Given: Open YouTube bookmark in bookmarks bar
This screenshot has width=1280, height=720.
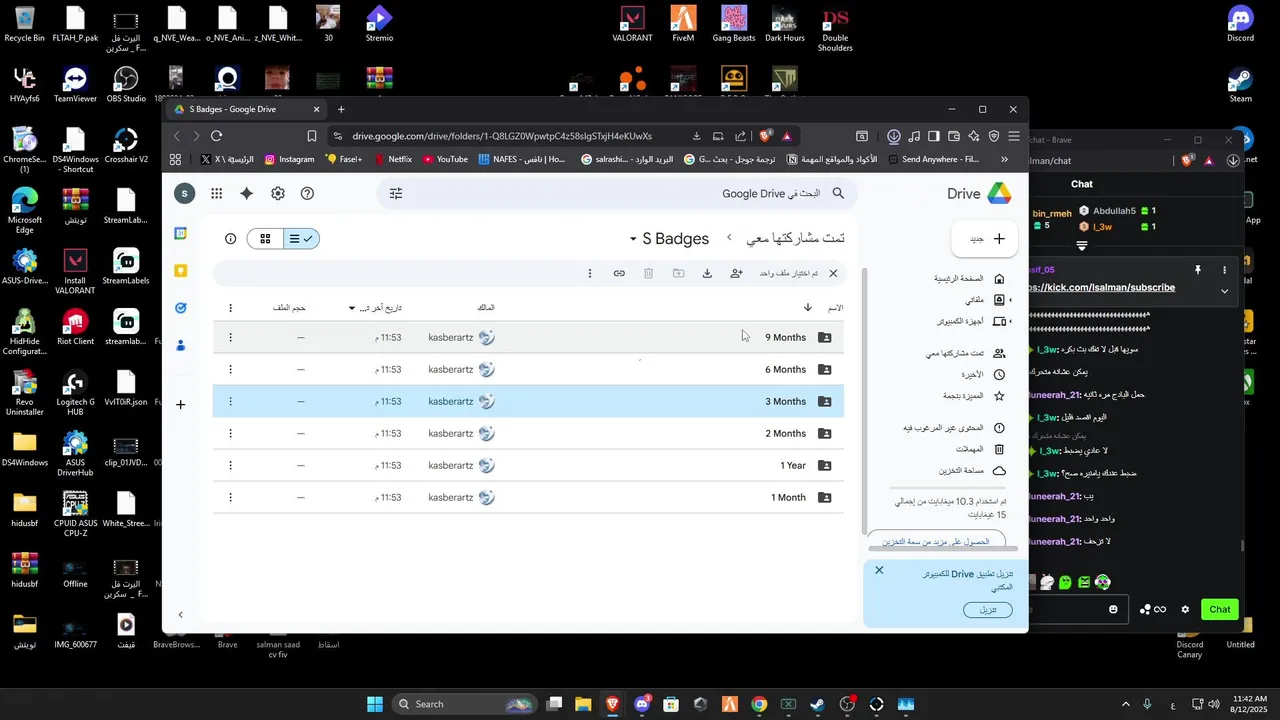Looking at the screenshot, I should pos(445,159).
